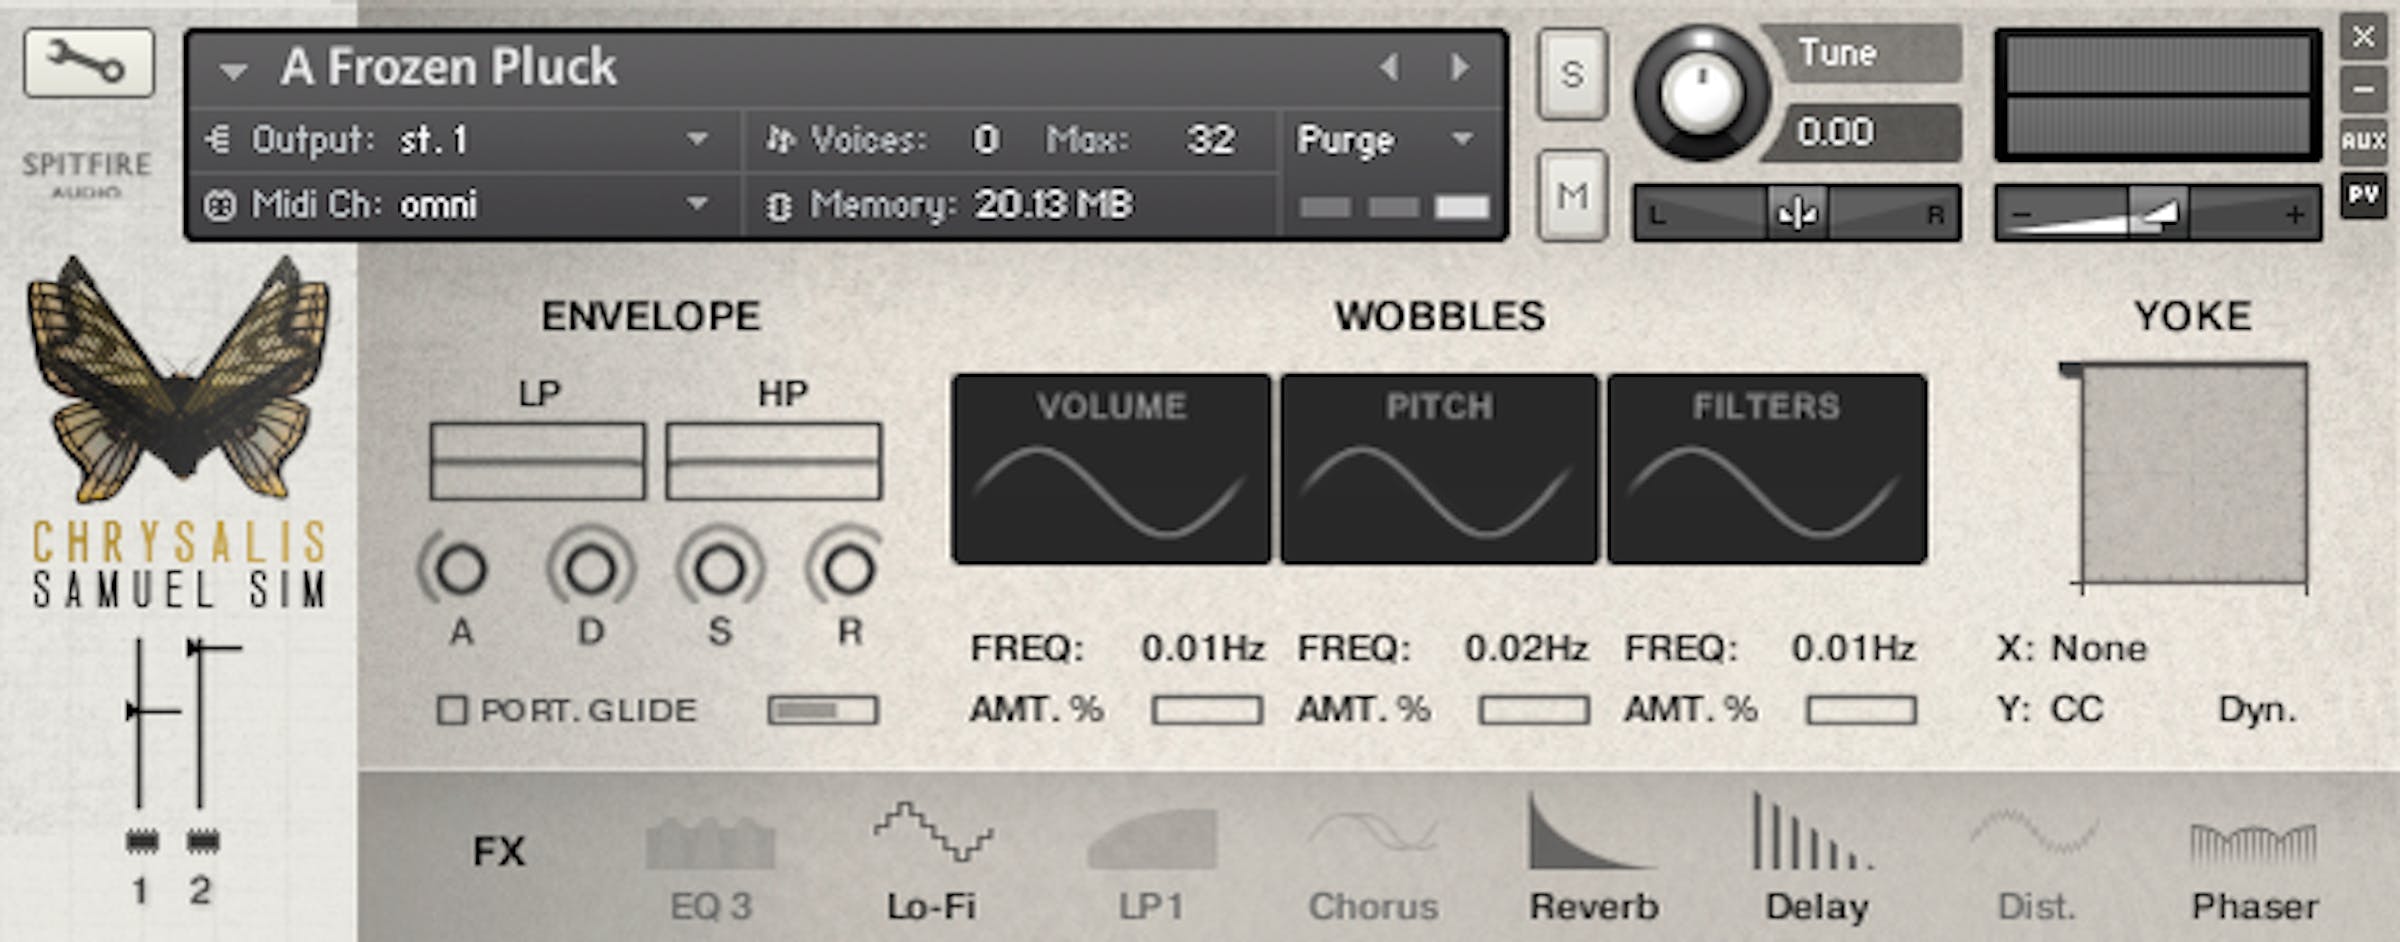Screen dimensions: 2400x942
Task: Click the Decay (D) knob
Action: click(590, 569)
